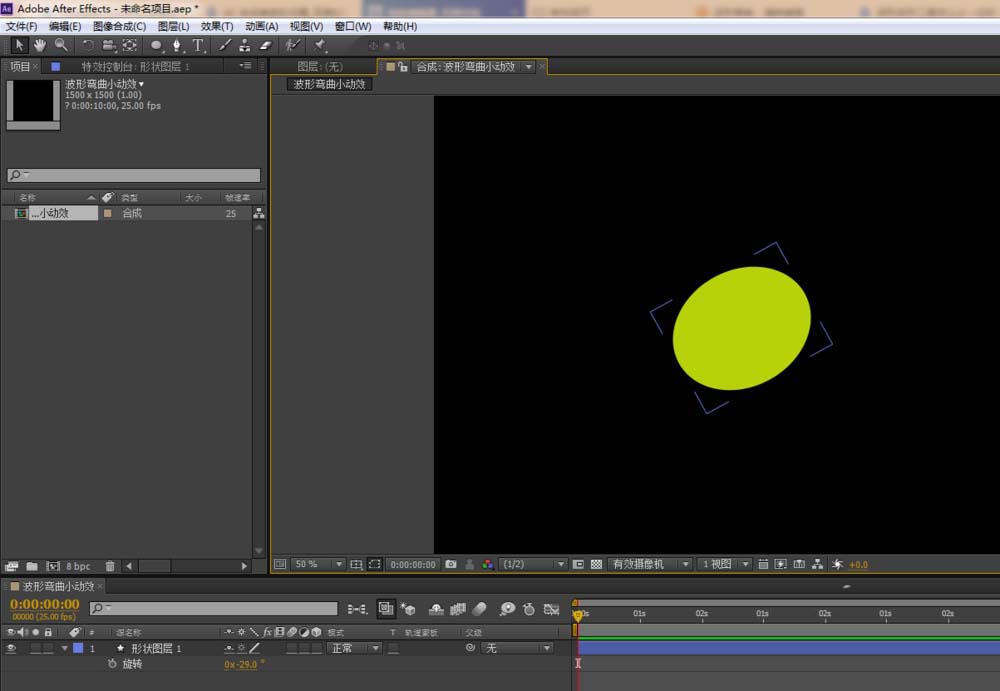
Task: Select the Horizontal Type tool
Action: pos(198,45)
